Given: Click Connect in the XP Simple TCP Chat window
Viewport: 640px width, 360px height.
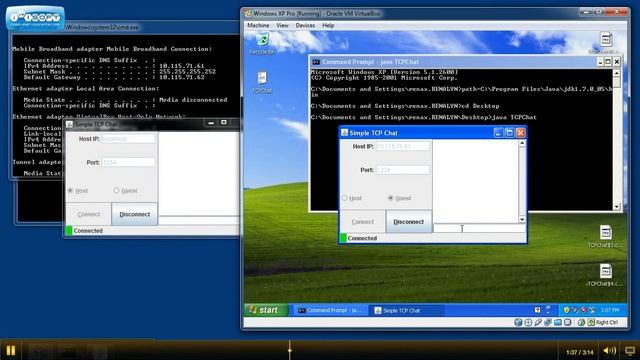Looking at the screenshot, I should [x=362, y=222].
